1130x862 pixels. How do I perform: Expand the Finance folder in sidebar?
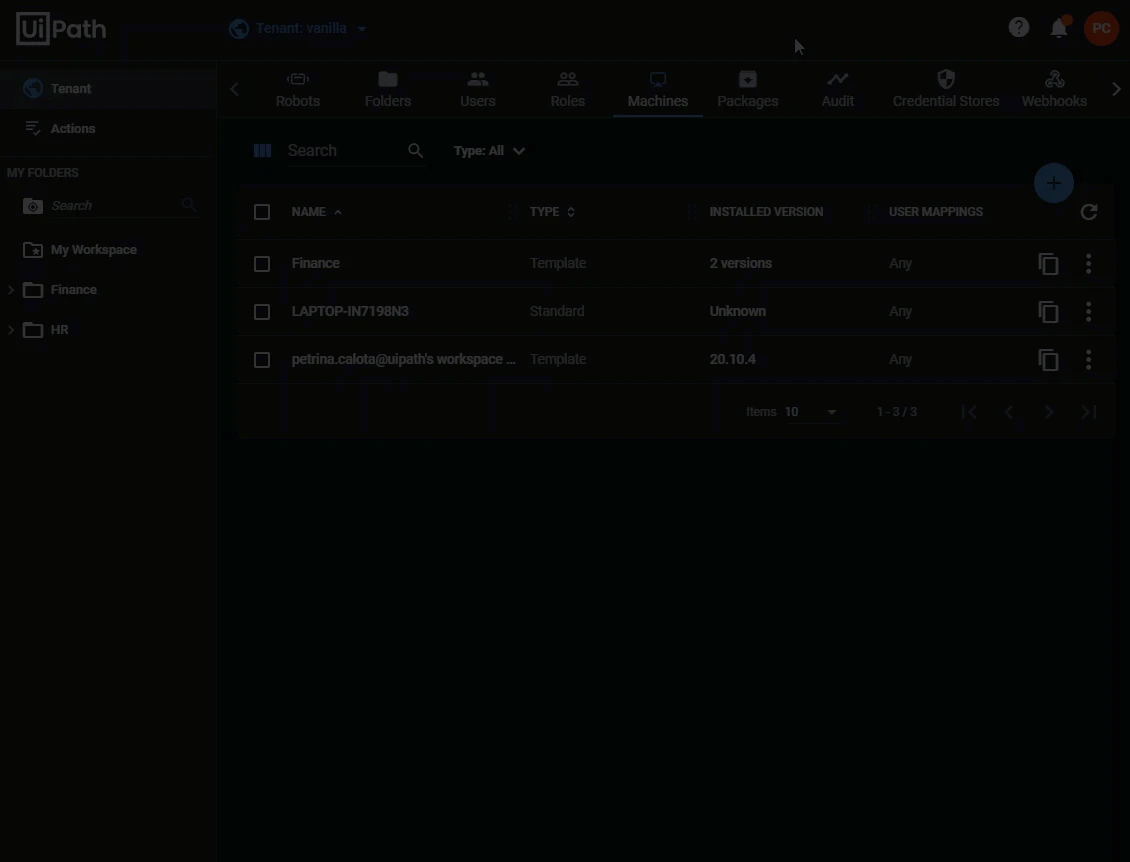(x=11, y=290)
